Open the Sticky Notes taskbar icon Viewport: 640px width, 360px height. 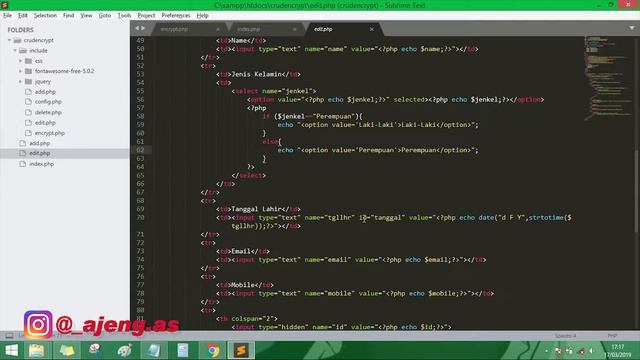point(67,350)
